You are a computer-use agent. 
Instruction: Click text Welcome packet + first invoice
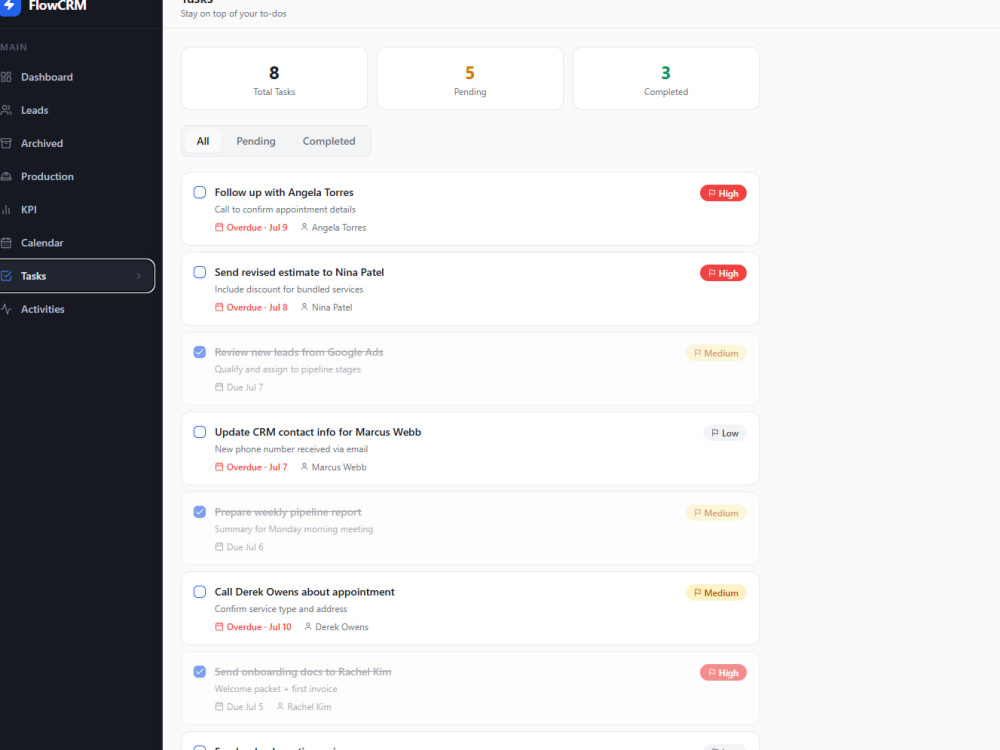276,689
